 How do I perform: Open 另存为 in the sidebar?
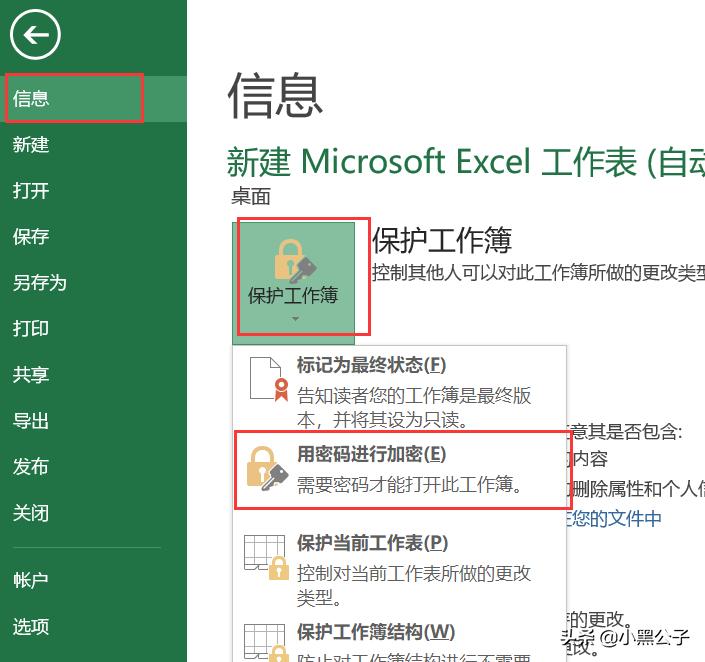[93, 283]
